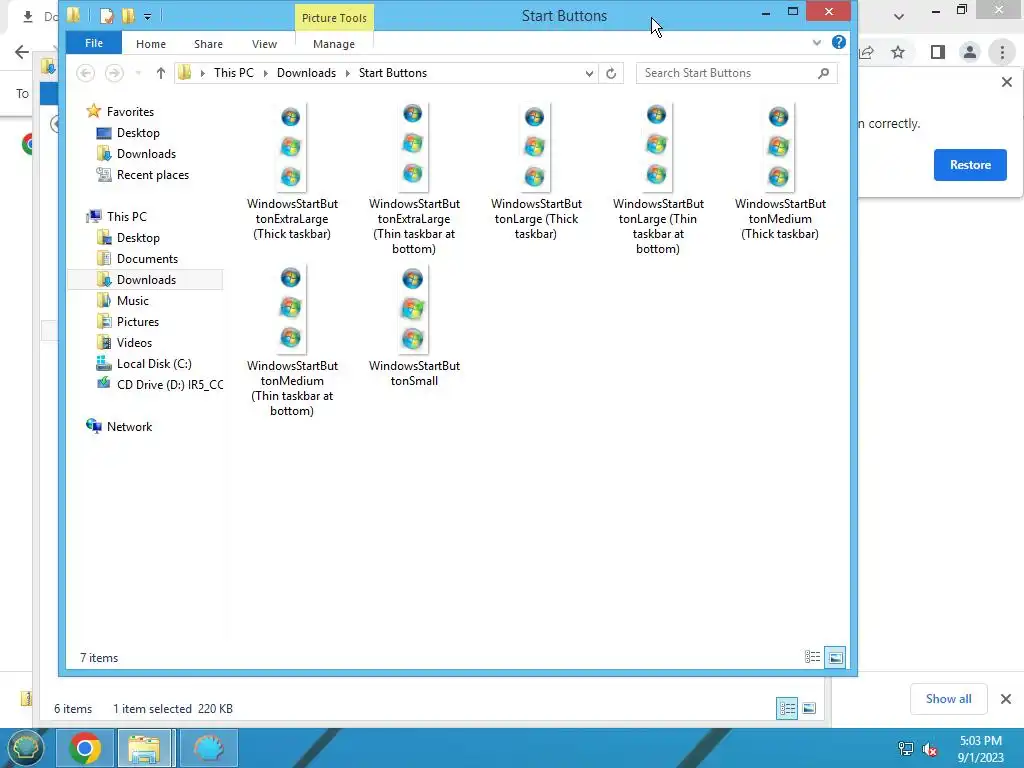Open Chrome side panel icon
The image size is (1024, 768).
tap(938, 52)
